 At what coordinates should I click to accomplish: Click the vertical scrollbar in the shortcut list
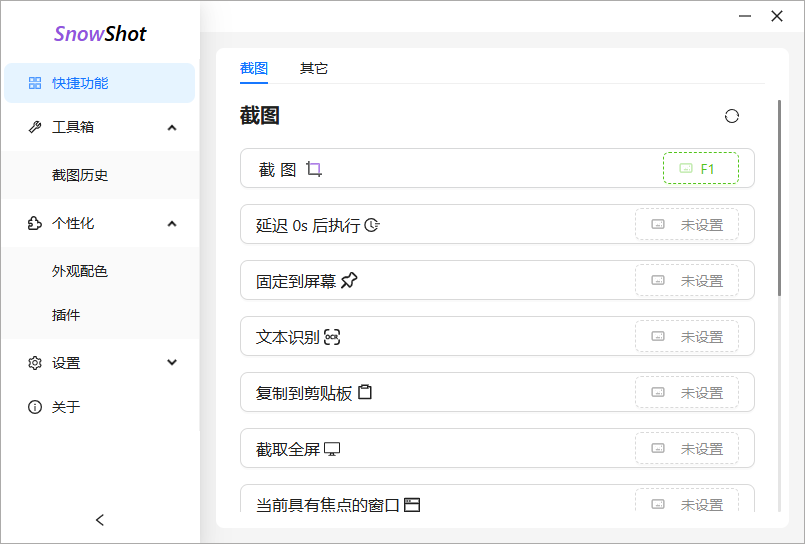click(x=779, y=198)
